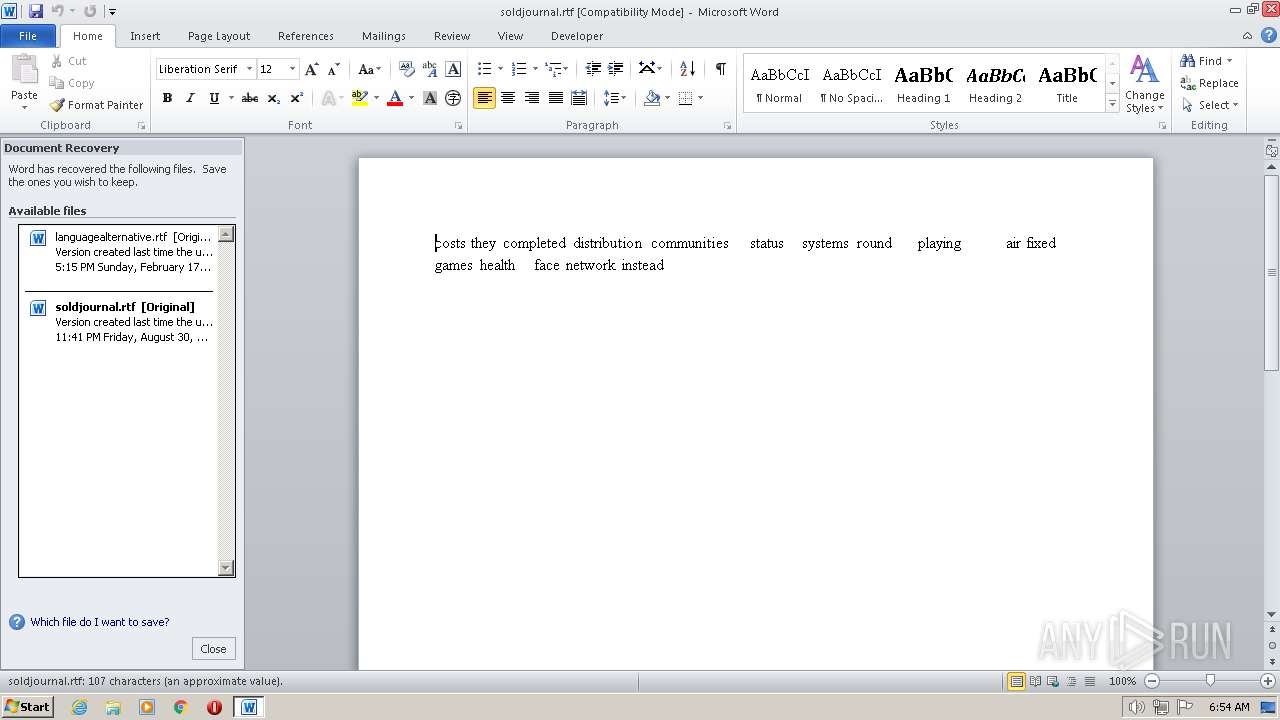Switch to the Developer tab
Screen dimensions: 1280x720
click(577, 35)
